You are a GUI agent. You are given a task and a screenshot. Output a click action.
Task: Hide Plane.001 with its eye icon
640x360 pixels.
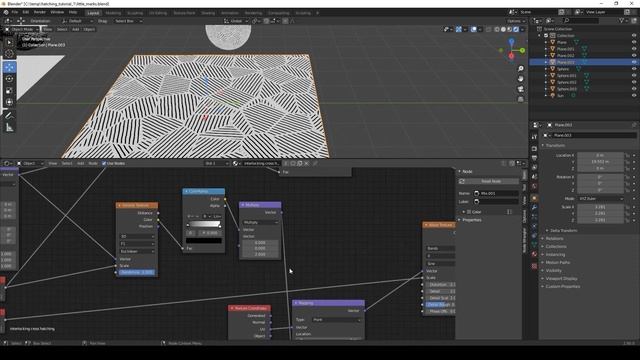634,49
